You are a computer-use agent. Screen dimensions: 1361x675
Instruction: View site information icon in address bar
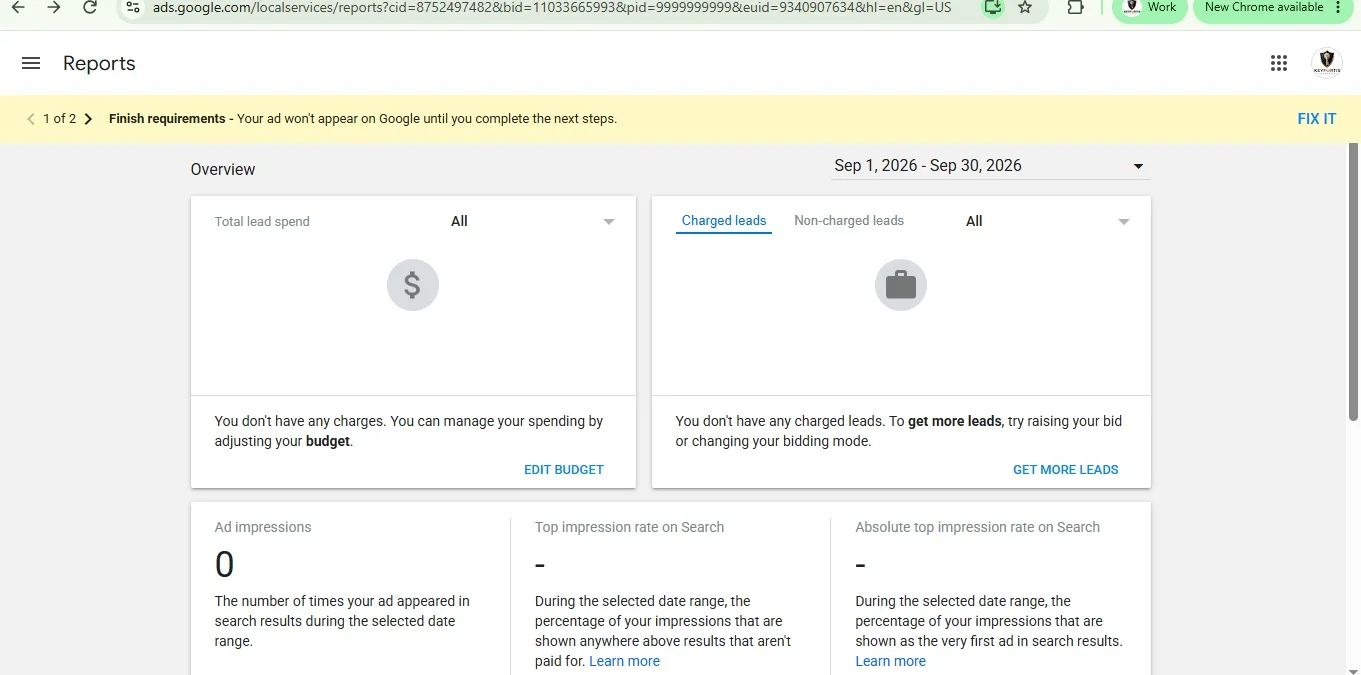133,7
